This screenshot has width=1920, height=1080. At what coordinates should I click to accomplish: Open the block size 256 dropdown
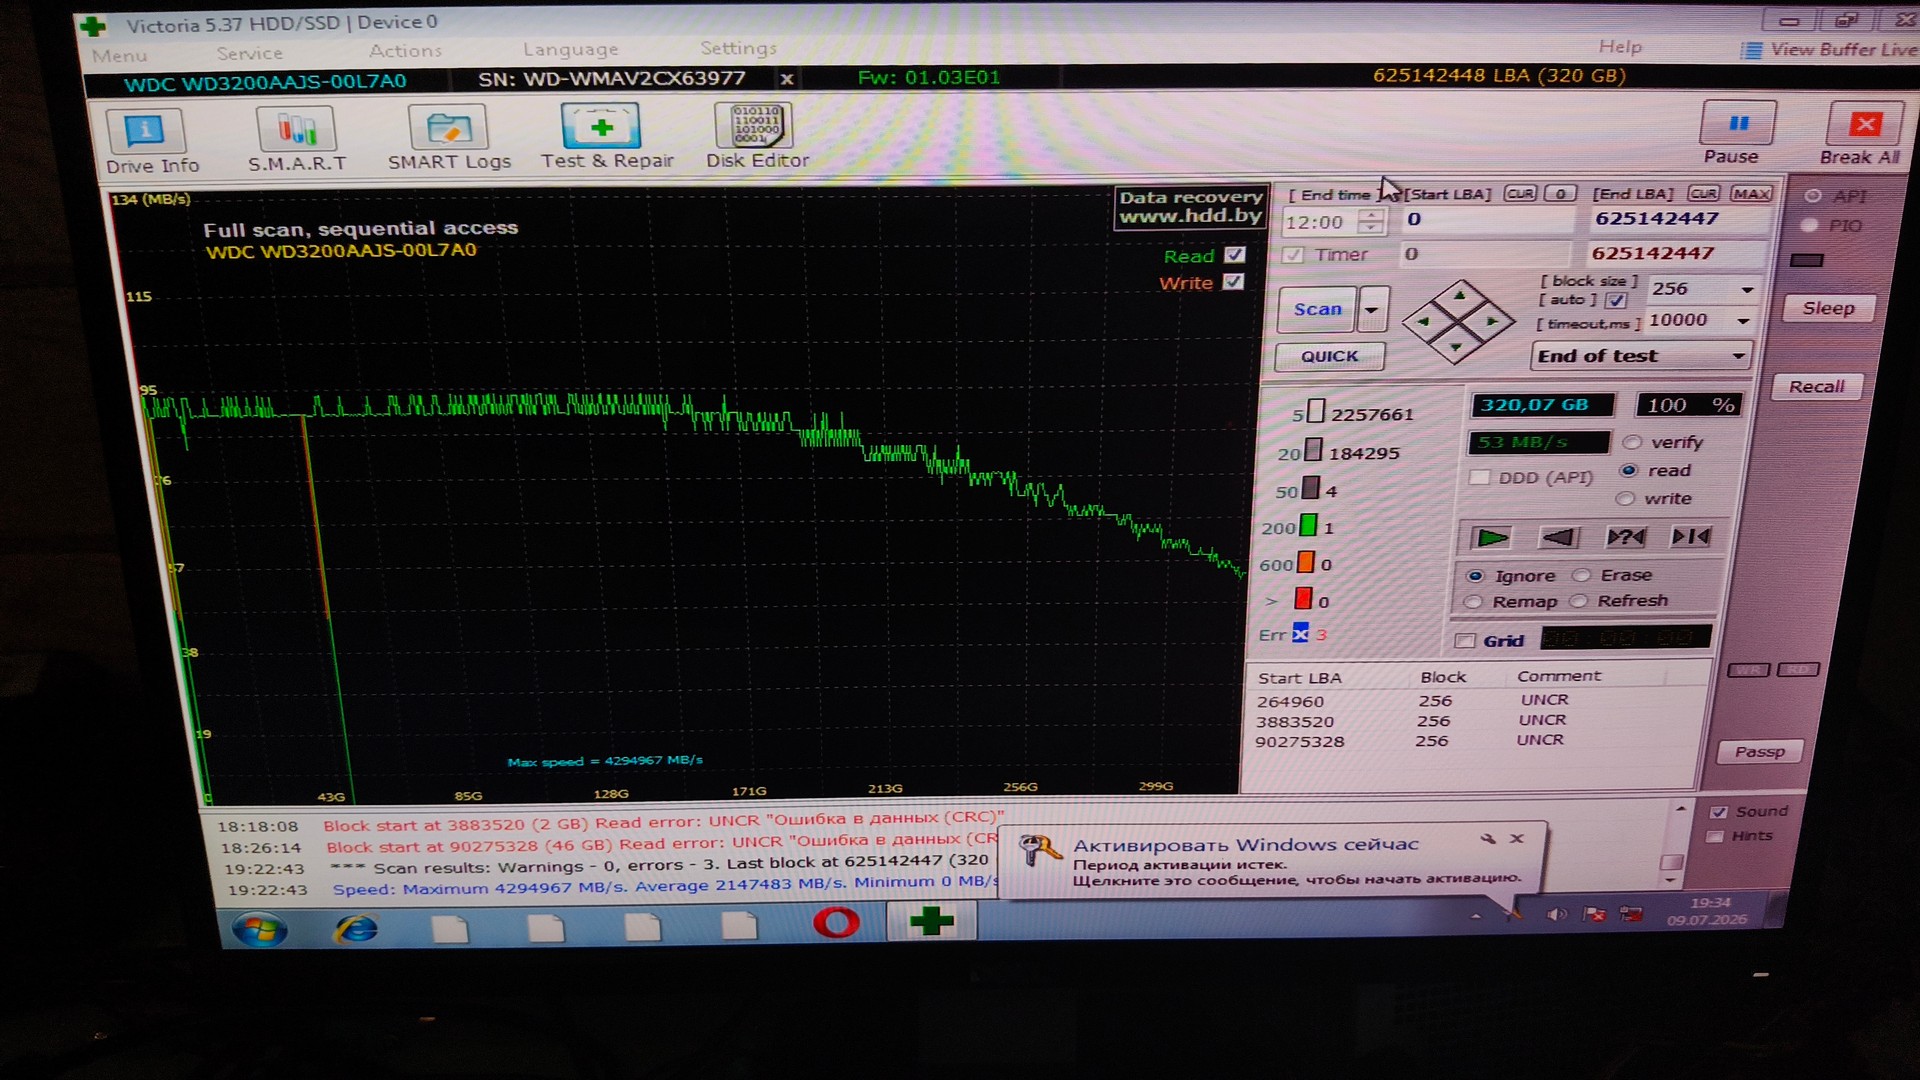click(x=1747, y=289)
